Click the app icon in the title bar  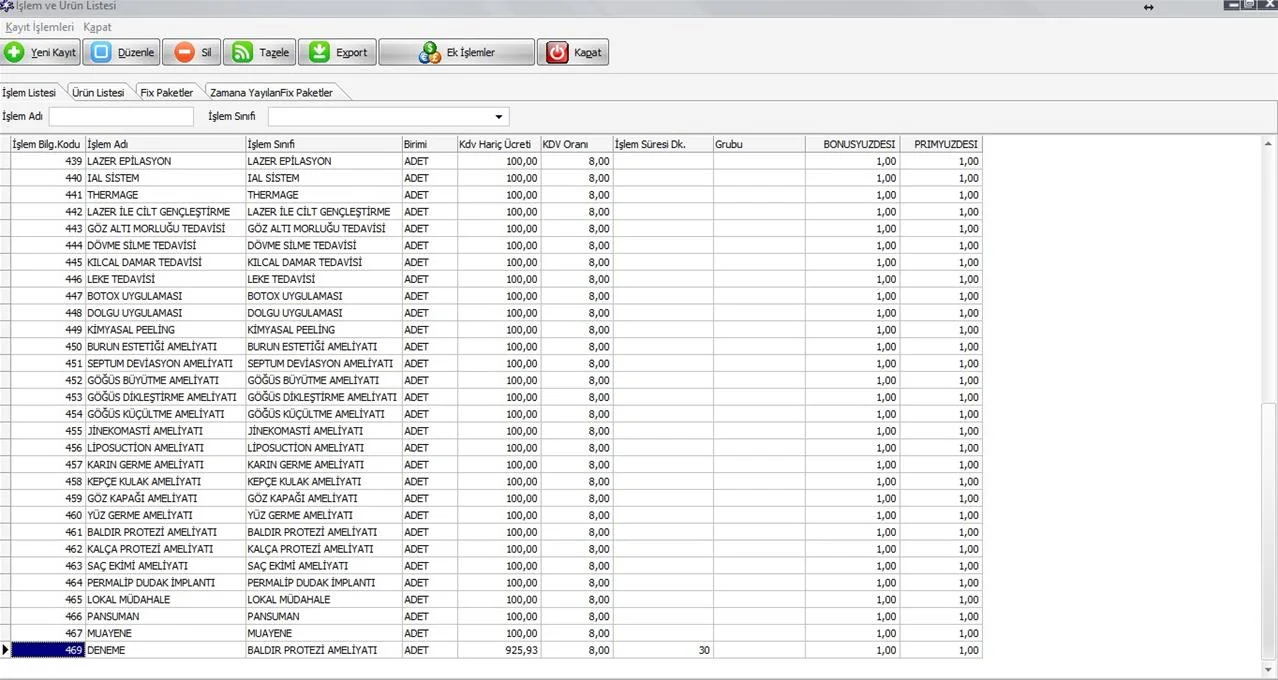coord(7,6)
